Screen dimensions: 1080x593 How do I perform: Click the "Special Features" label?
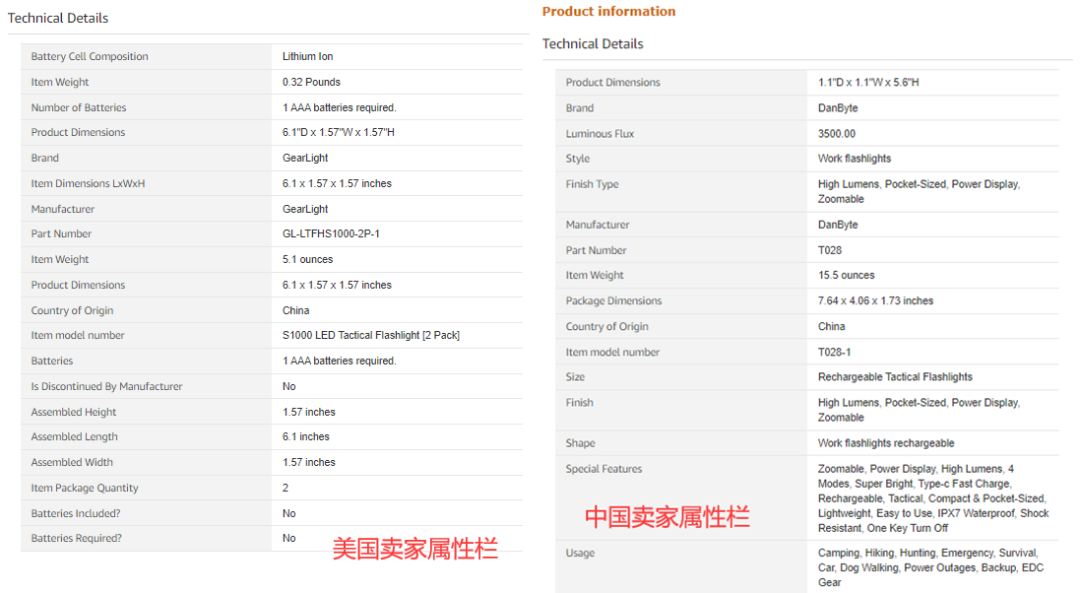(603, 469)
